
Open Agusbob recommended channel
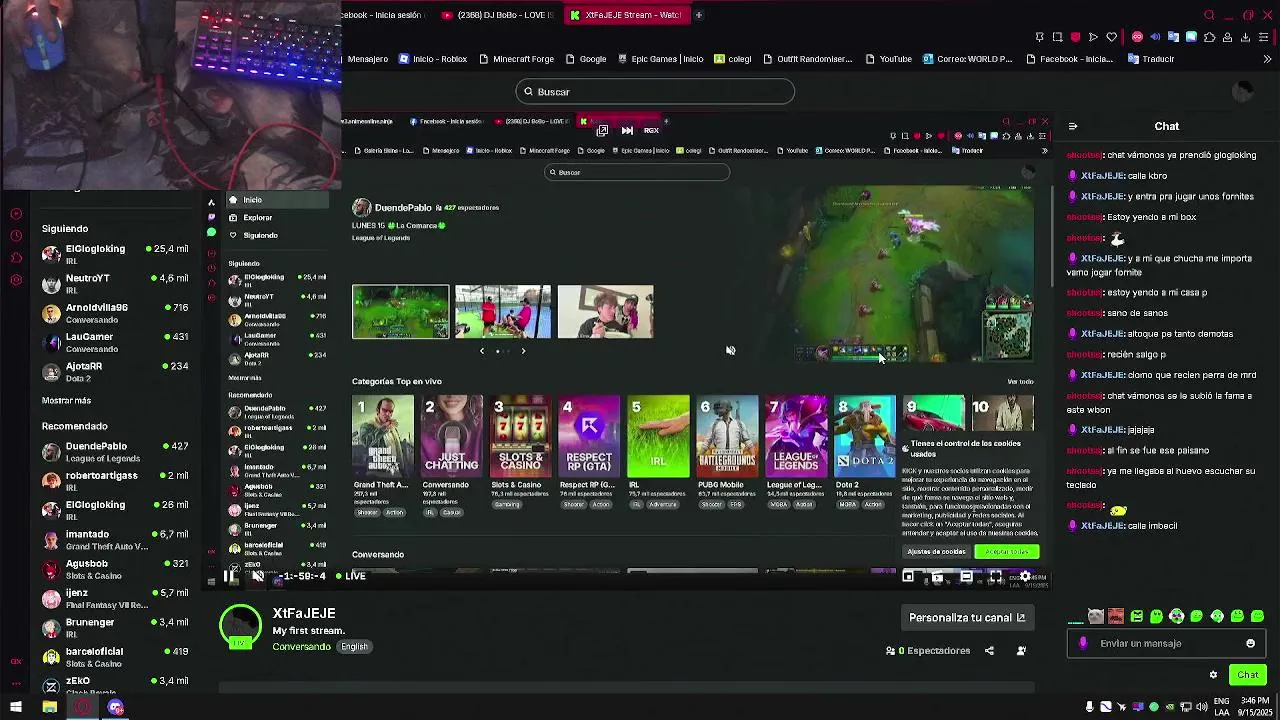click(x=114, y=569)
